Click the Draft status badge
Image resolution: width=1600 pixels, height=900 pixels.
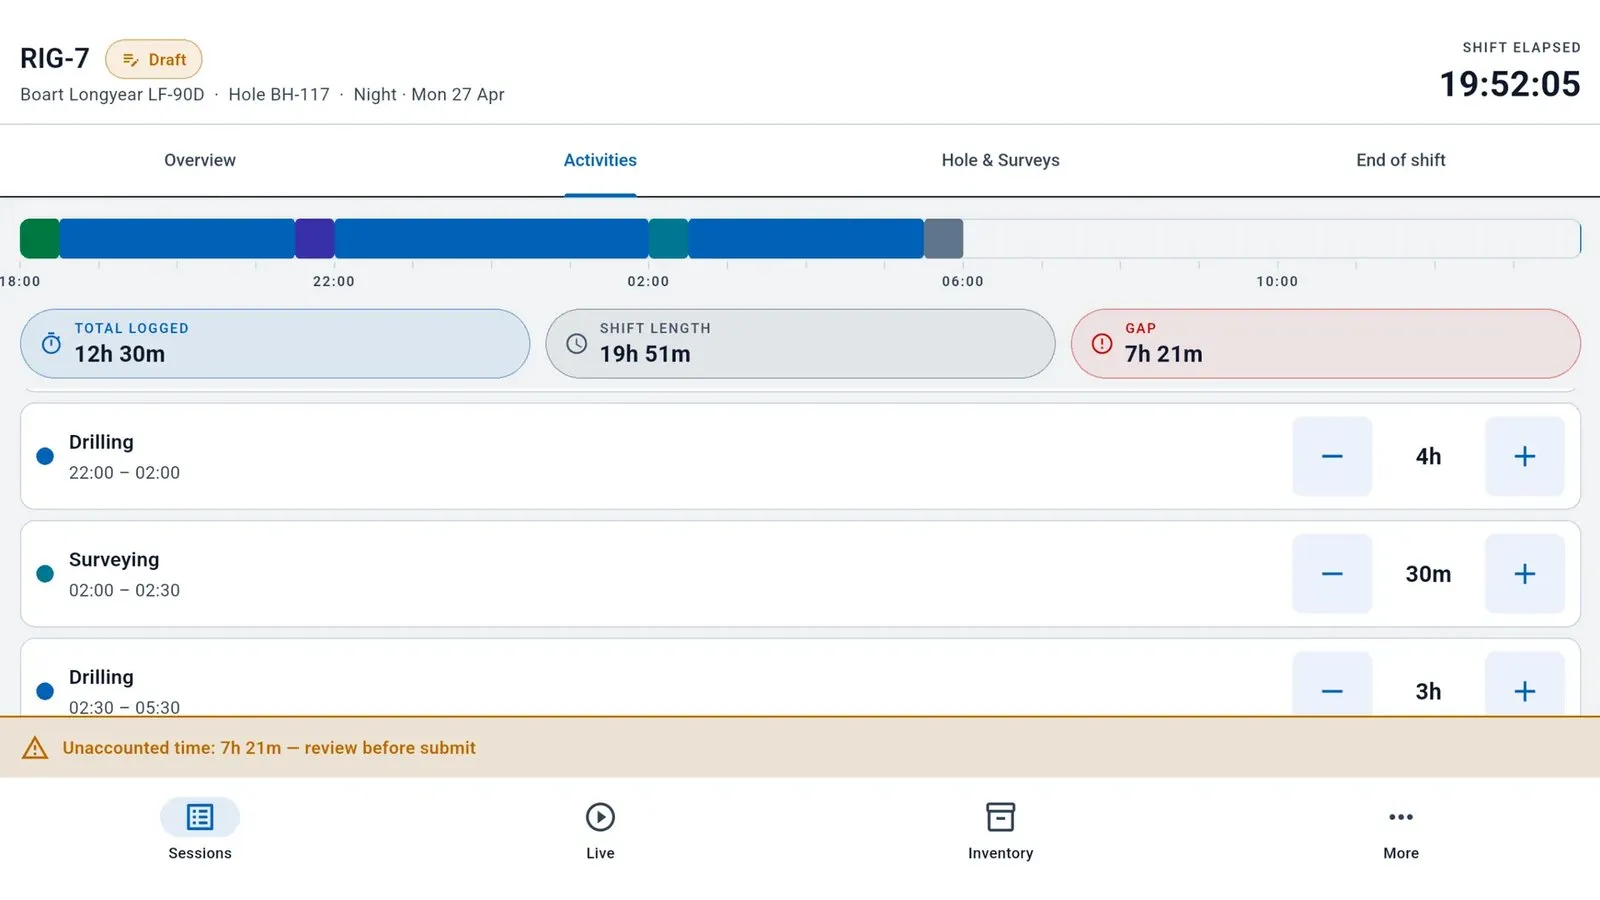coord(154,60)
